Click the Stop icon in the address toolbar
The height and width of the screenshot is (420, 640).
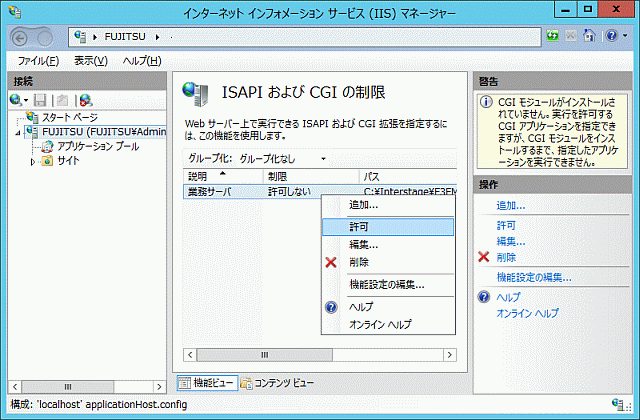[x=571, y=36]
